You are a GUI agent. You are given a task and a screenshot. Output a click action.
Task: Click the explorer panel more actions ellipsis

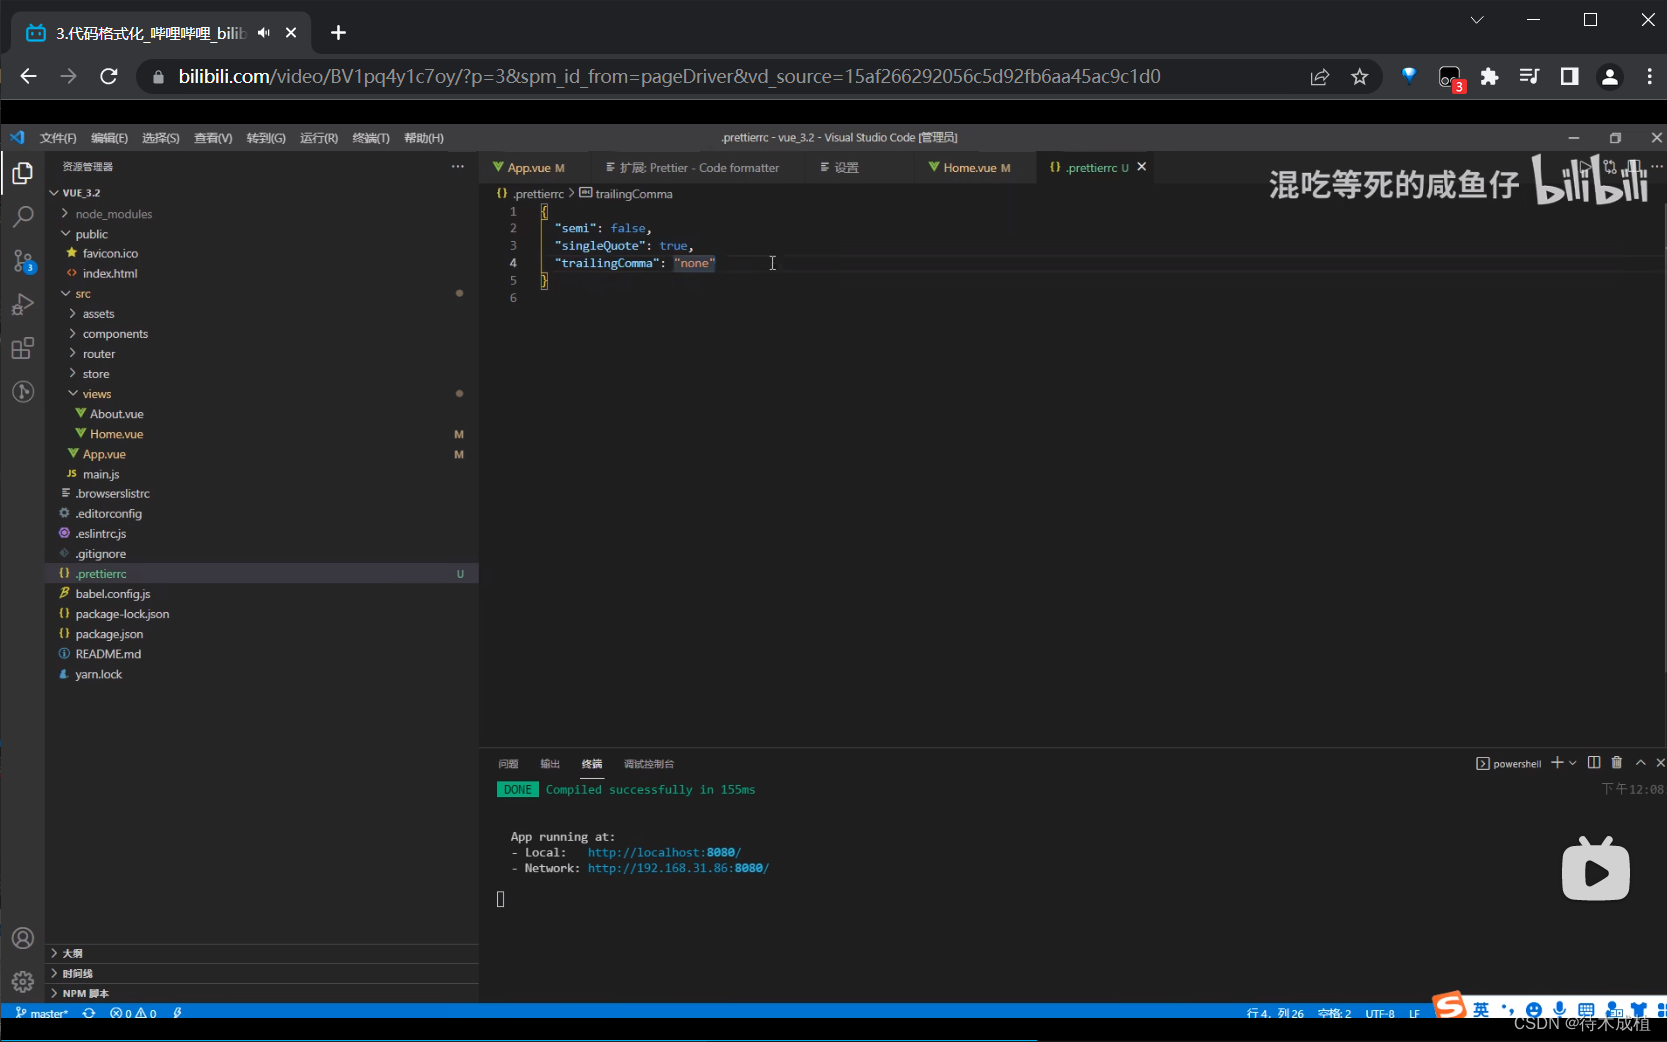458,167
